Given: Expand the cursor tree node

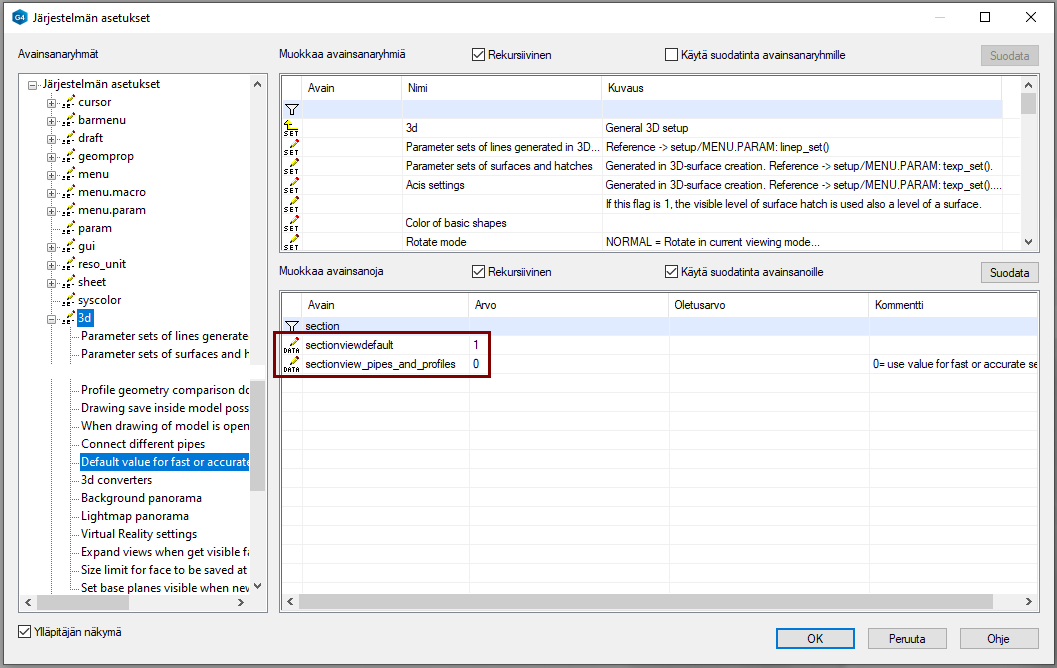Looking at the screenshot, I should pos(52,102).
